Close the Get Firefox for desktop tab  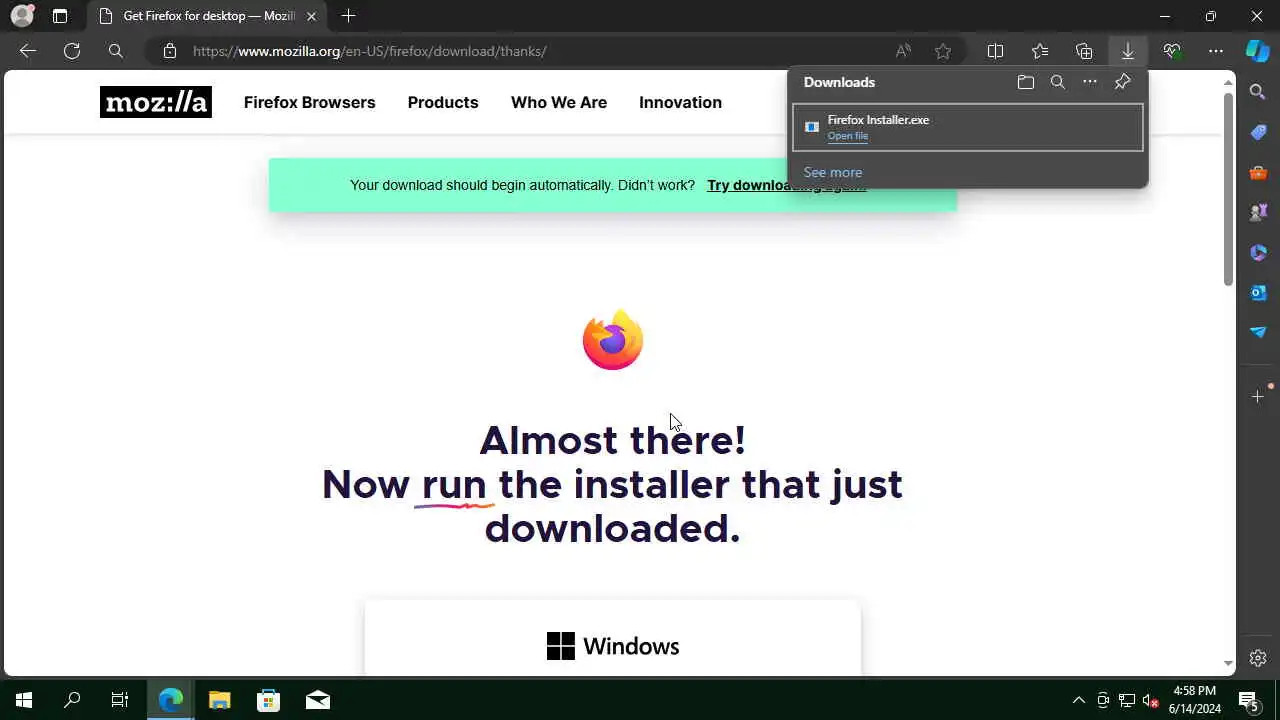click(x=312, y=16)
